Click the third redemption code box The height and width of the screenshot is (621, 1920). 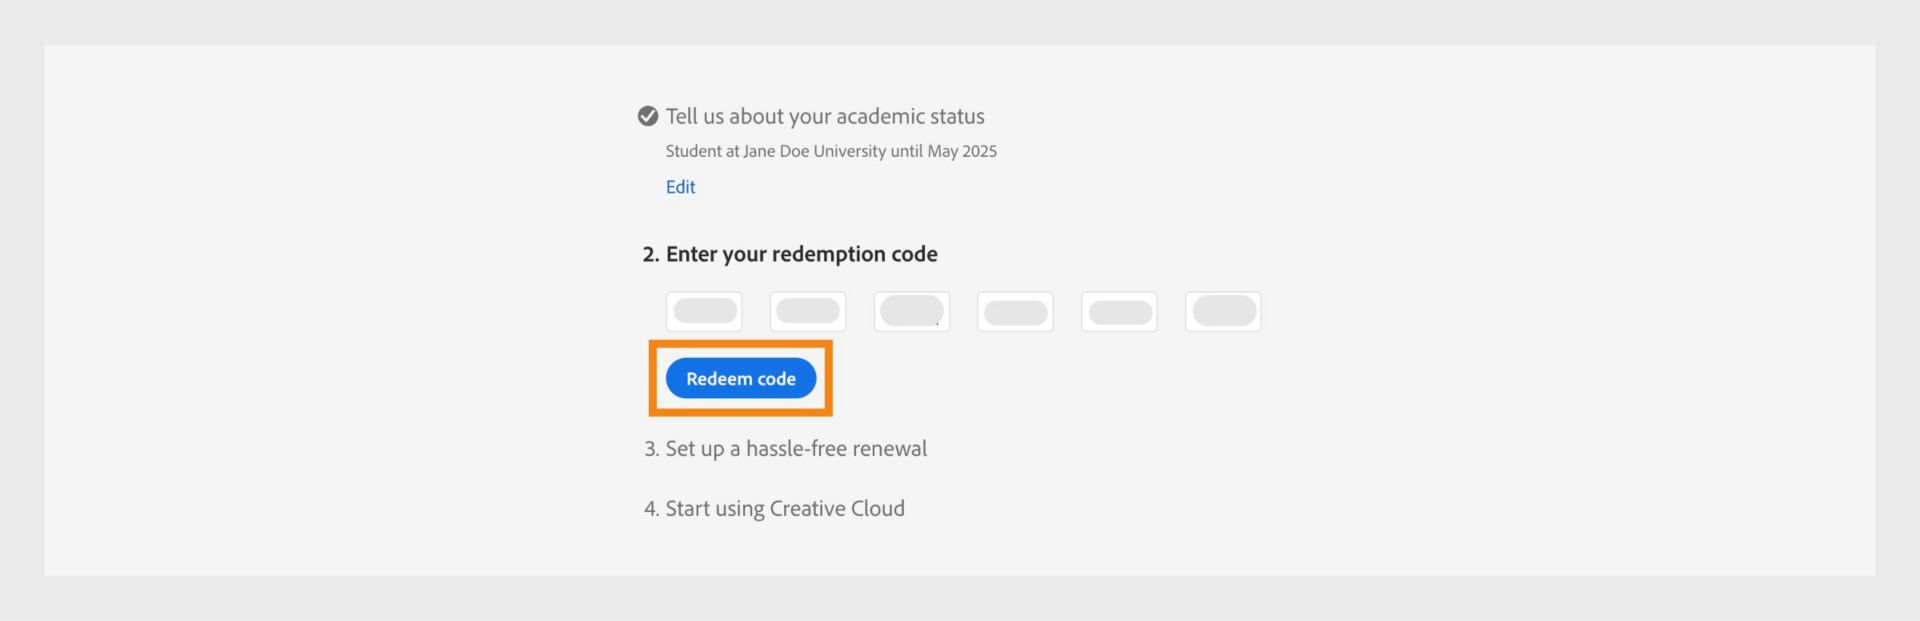(912, 311)
